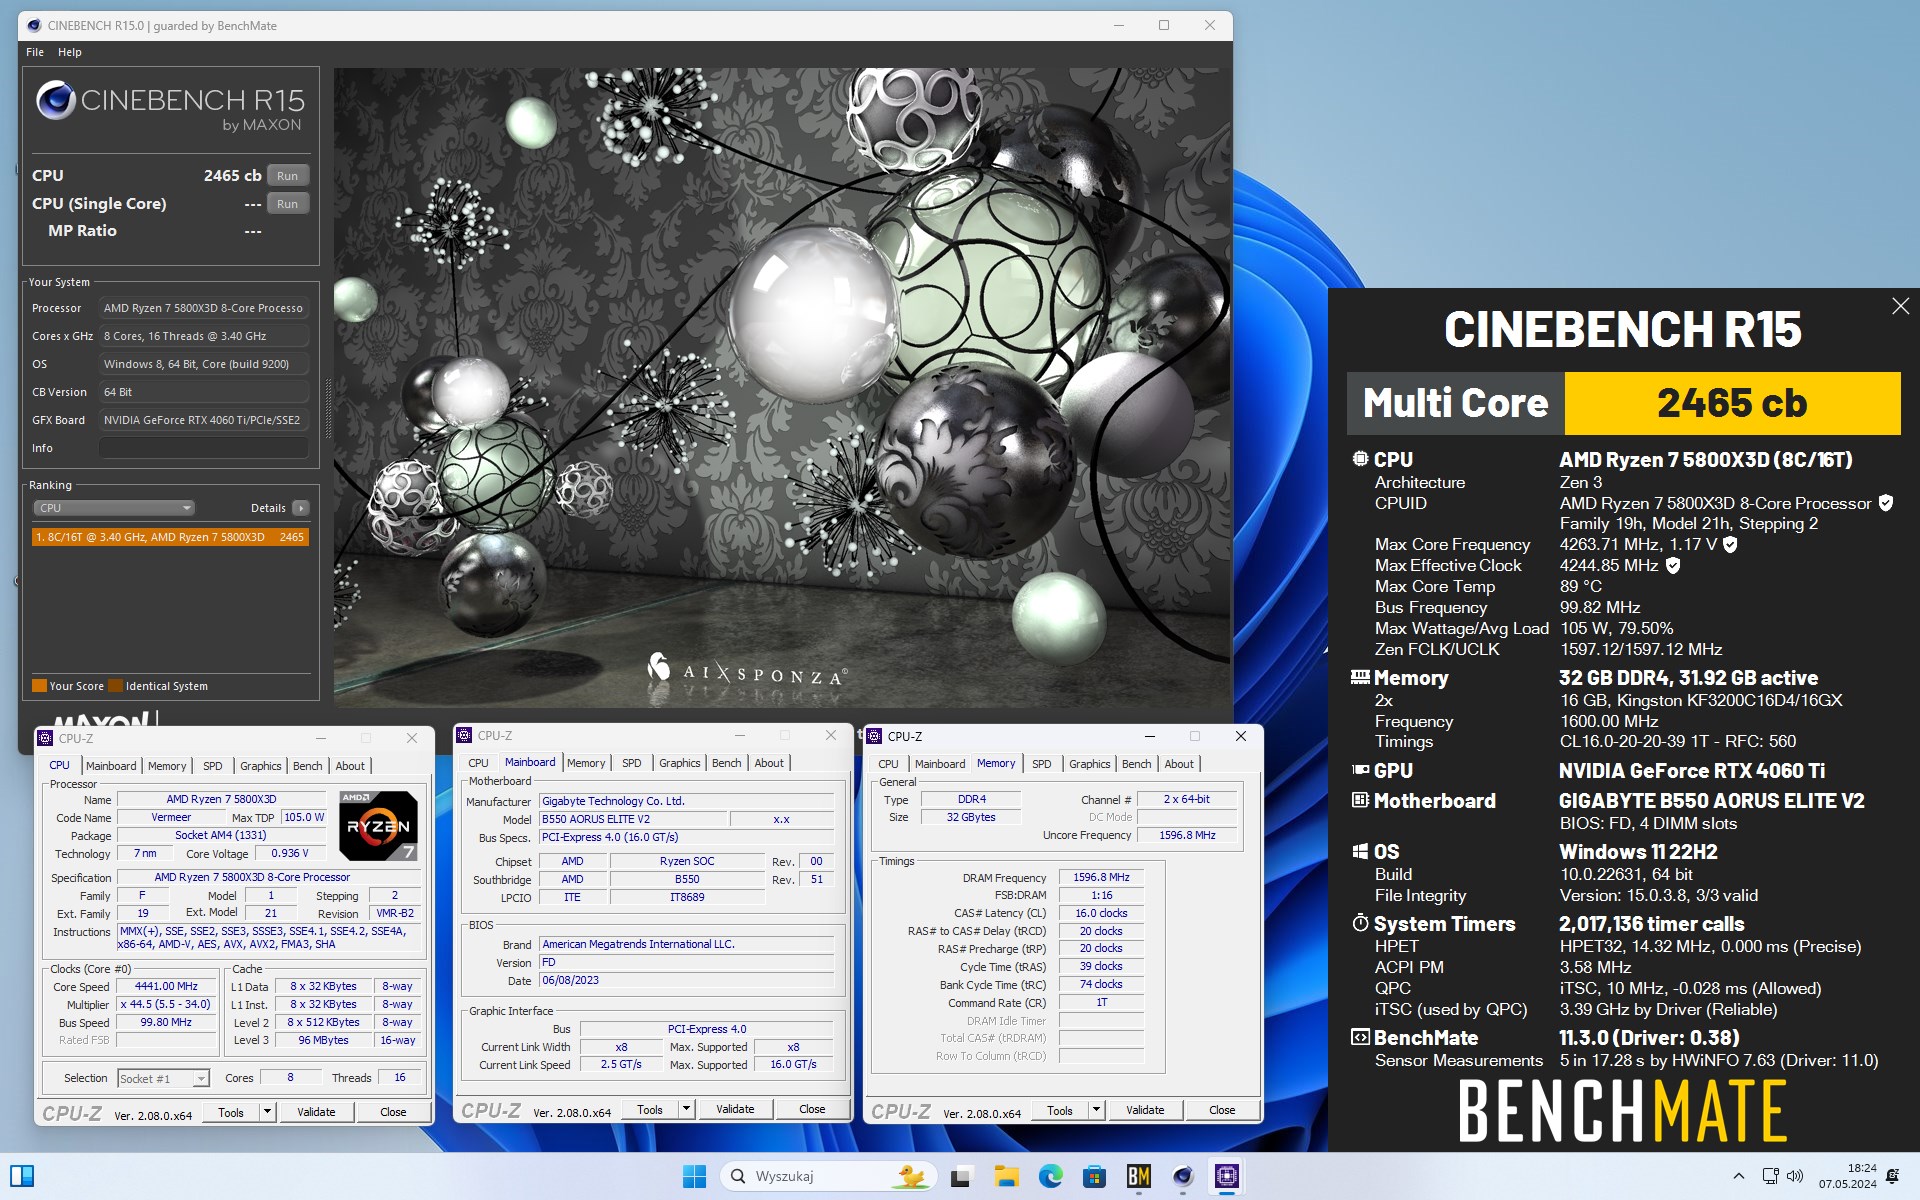Run the CPU (Single Core) benchmark
The height and width of the screenshot is (1200, 1920).
(288, 204)
